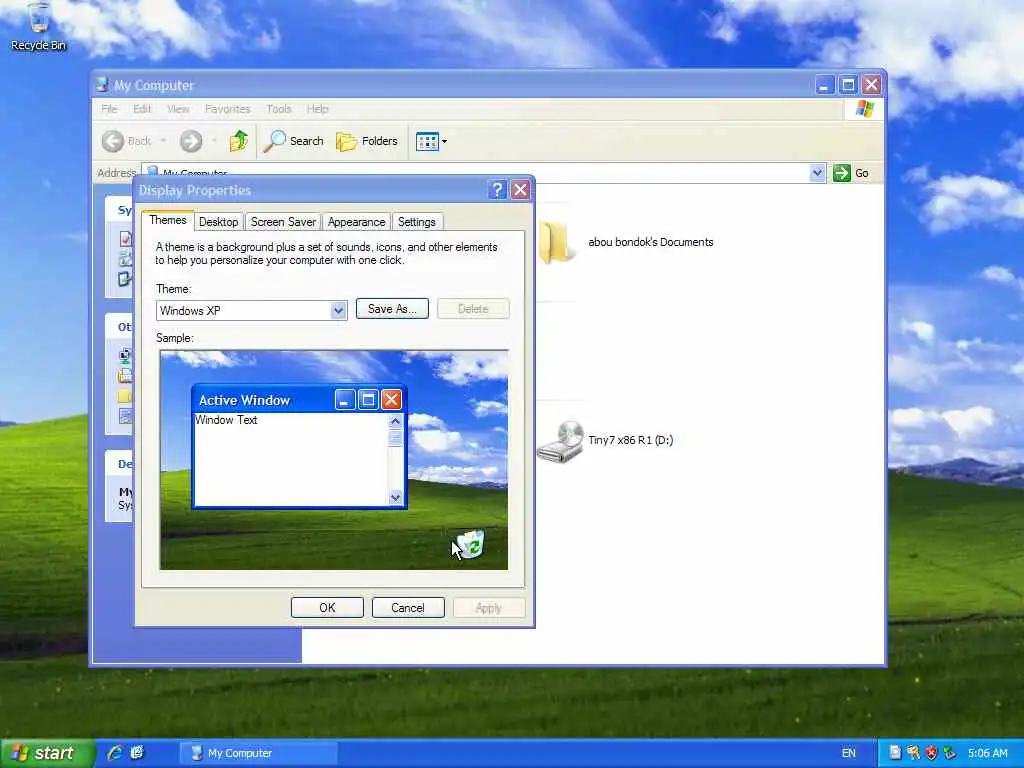Open the Tools menu in My Computer
Viewport: 1024px width, 768px height.
(278, 109)
